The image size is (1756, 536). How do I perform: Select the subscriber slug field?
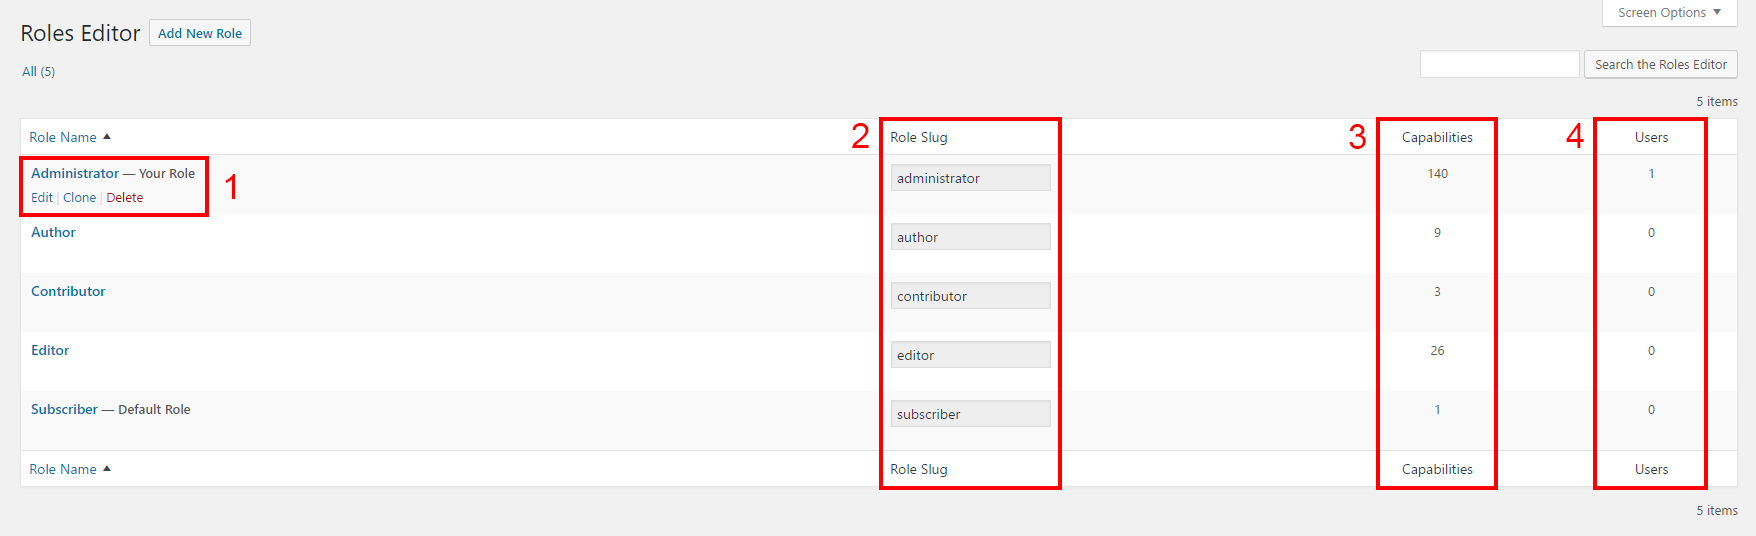(970, 414)
